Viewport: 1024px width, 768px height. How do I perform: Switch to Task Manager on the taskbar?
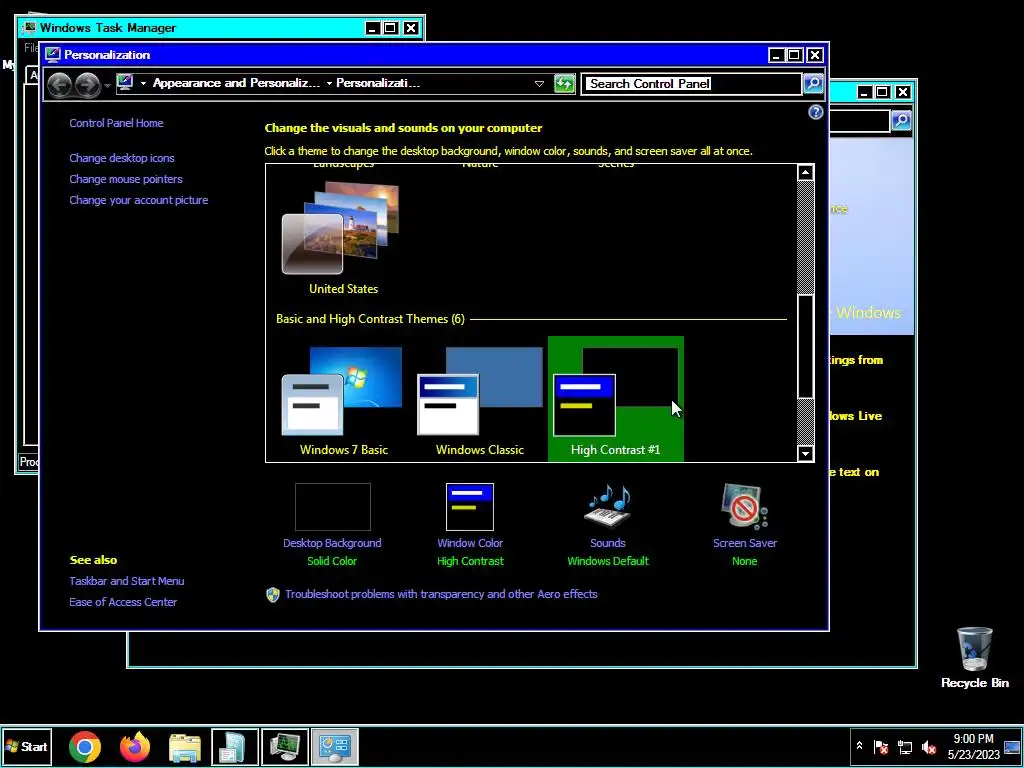coord(285,746)
